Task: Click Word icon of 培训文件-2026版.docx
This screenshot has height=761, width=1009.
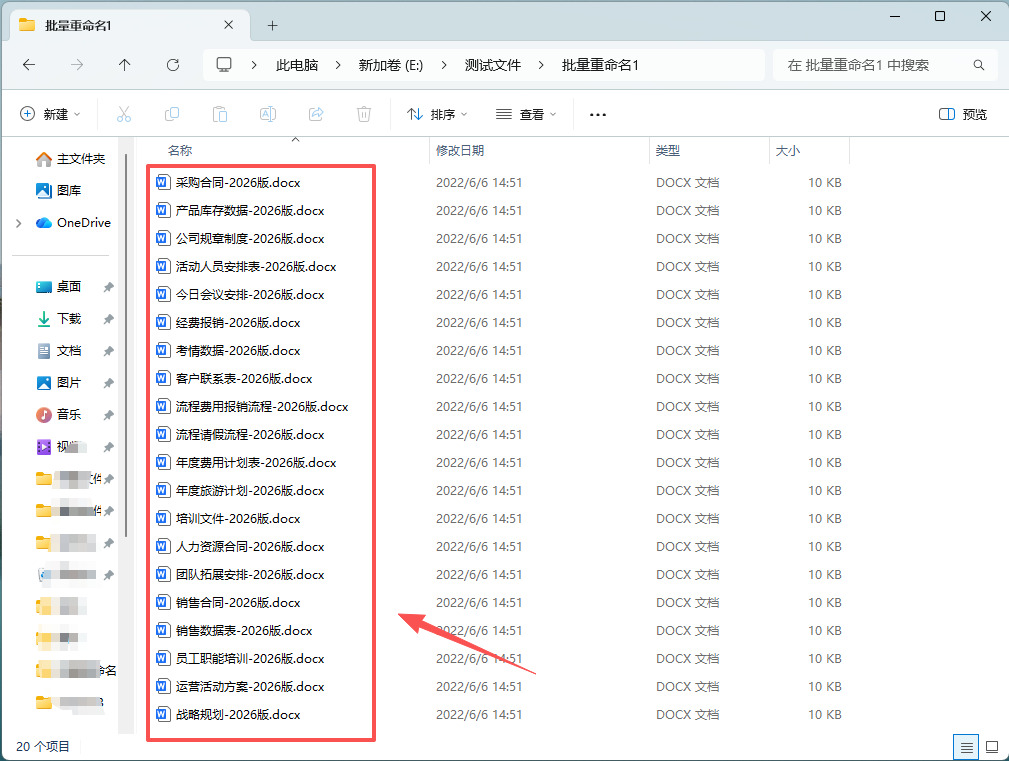Action: (x=163, y=518)
